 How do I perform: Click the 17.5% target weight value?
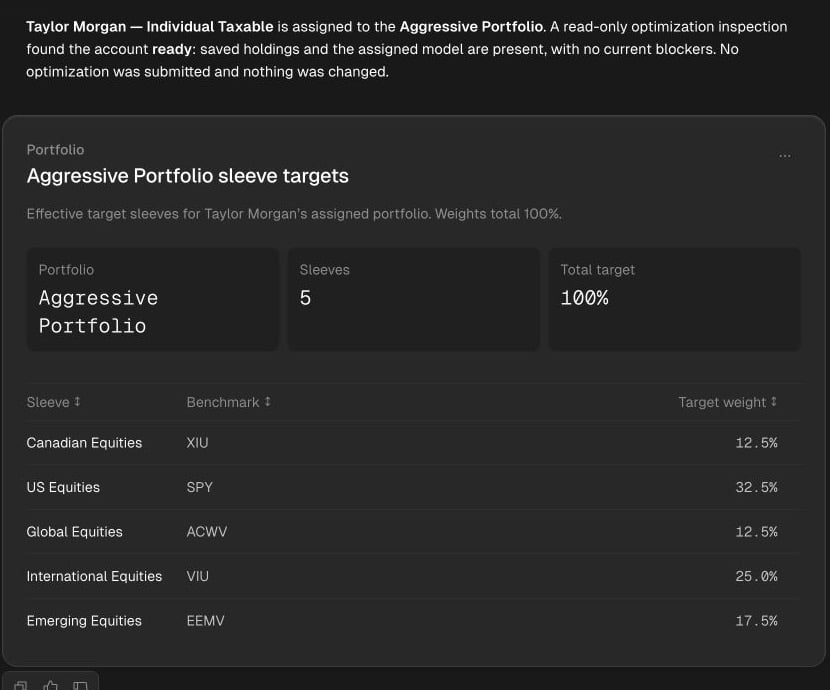tap(756, 621)
